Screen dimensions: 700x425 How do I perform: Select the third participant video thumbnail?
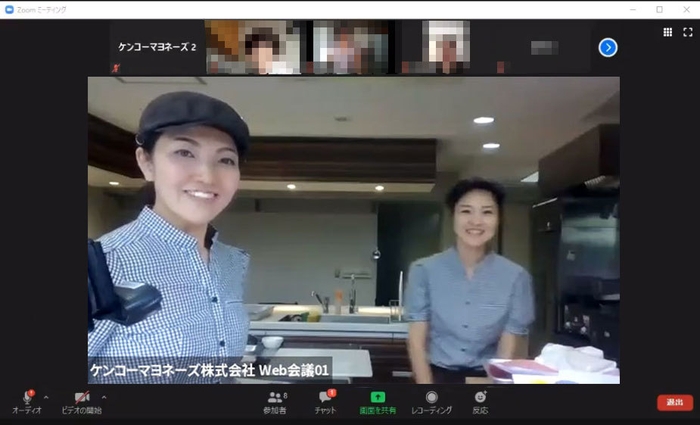(x=350, y=47)
